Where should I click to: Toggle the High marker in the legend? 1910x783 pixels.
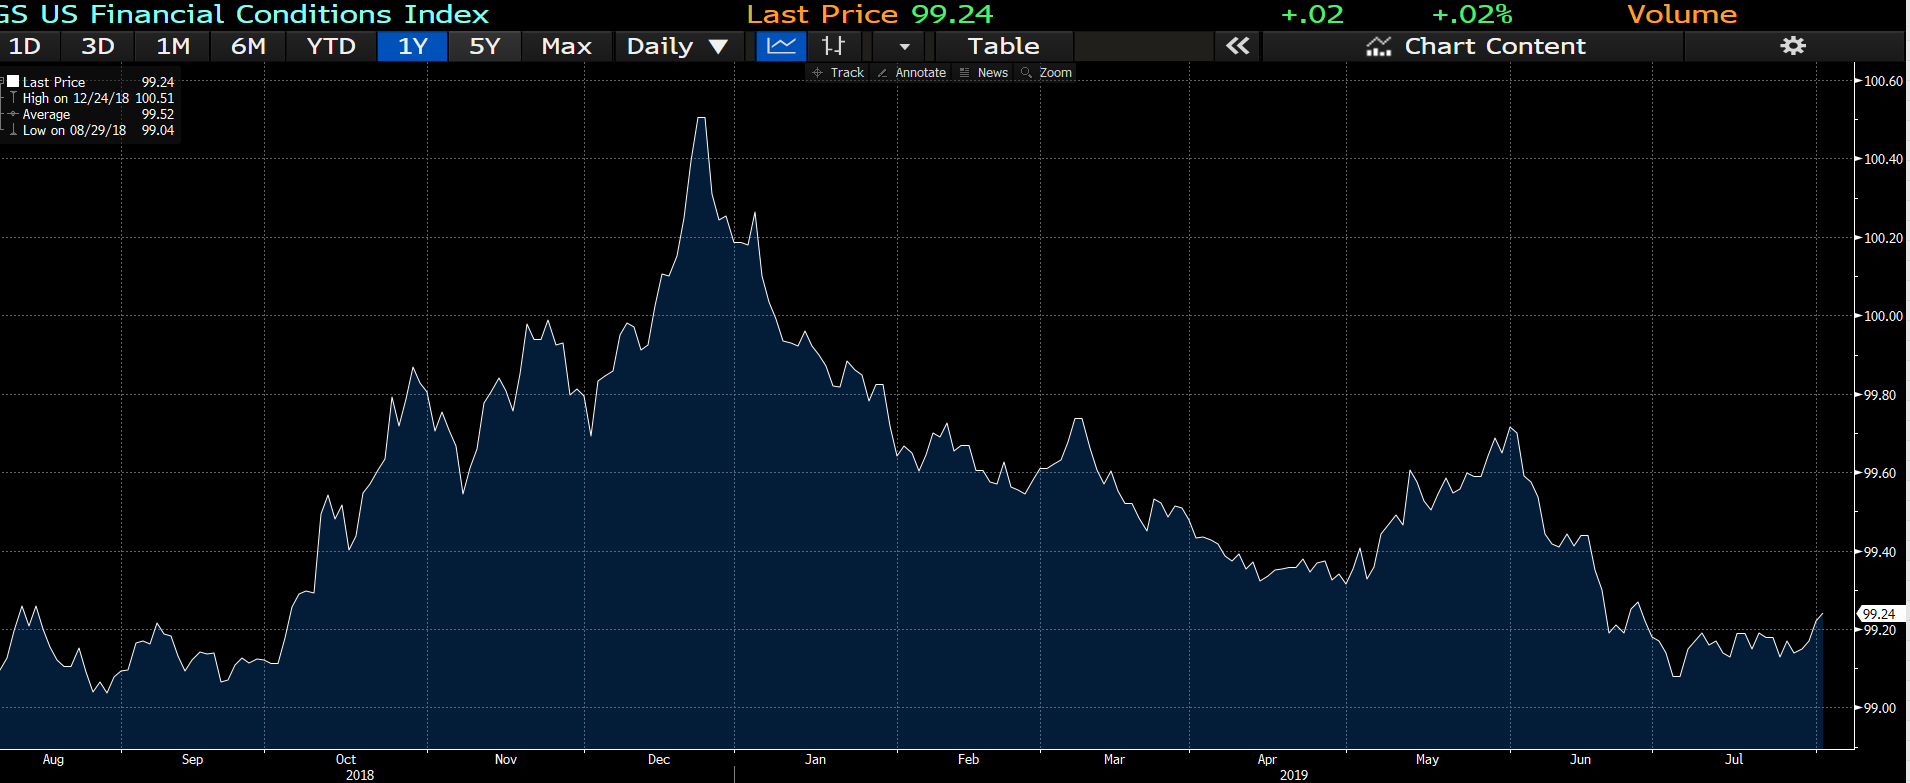pyautogui.click(x=13, y=98)
